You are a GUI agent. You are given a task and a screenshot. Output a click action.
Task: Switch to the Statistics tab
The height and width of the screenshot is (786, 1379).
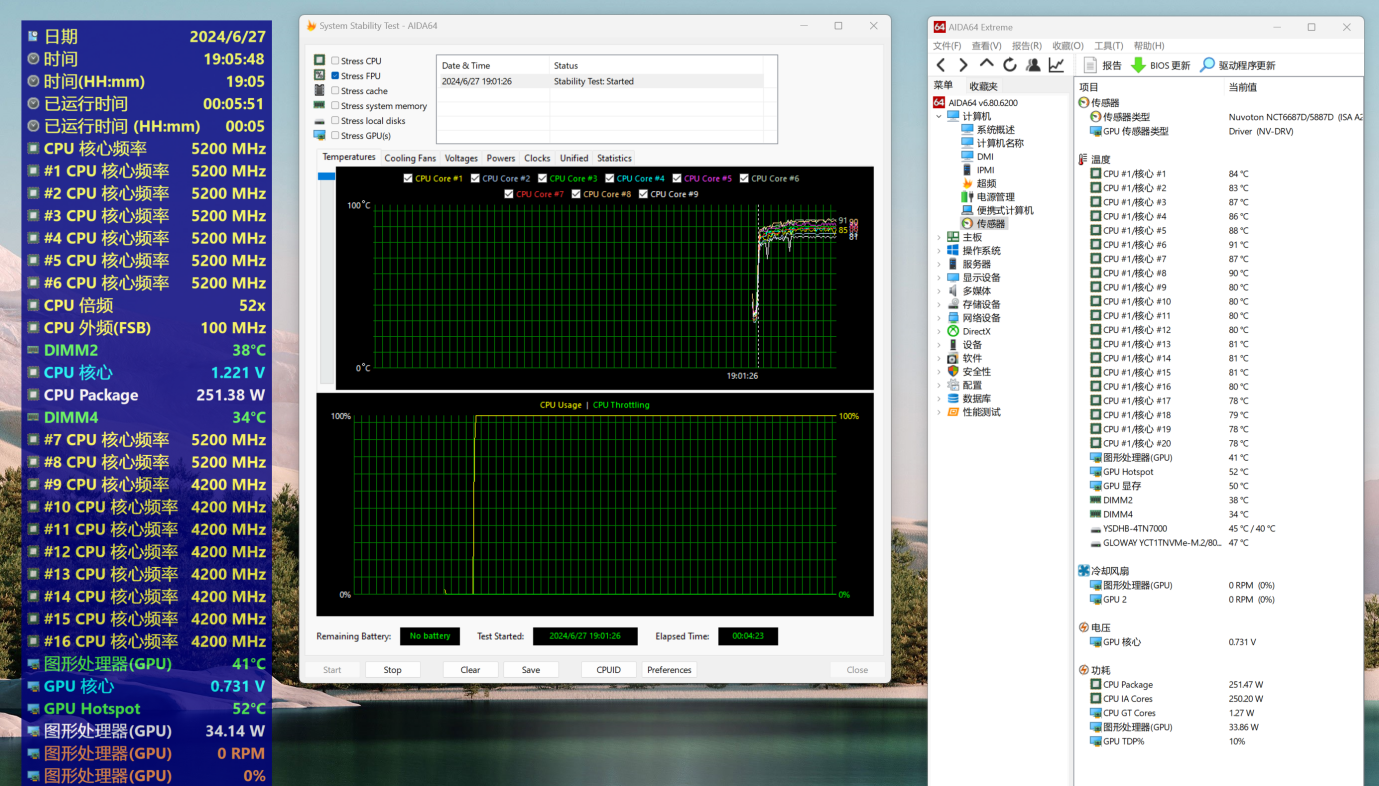[614, 158]
